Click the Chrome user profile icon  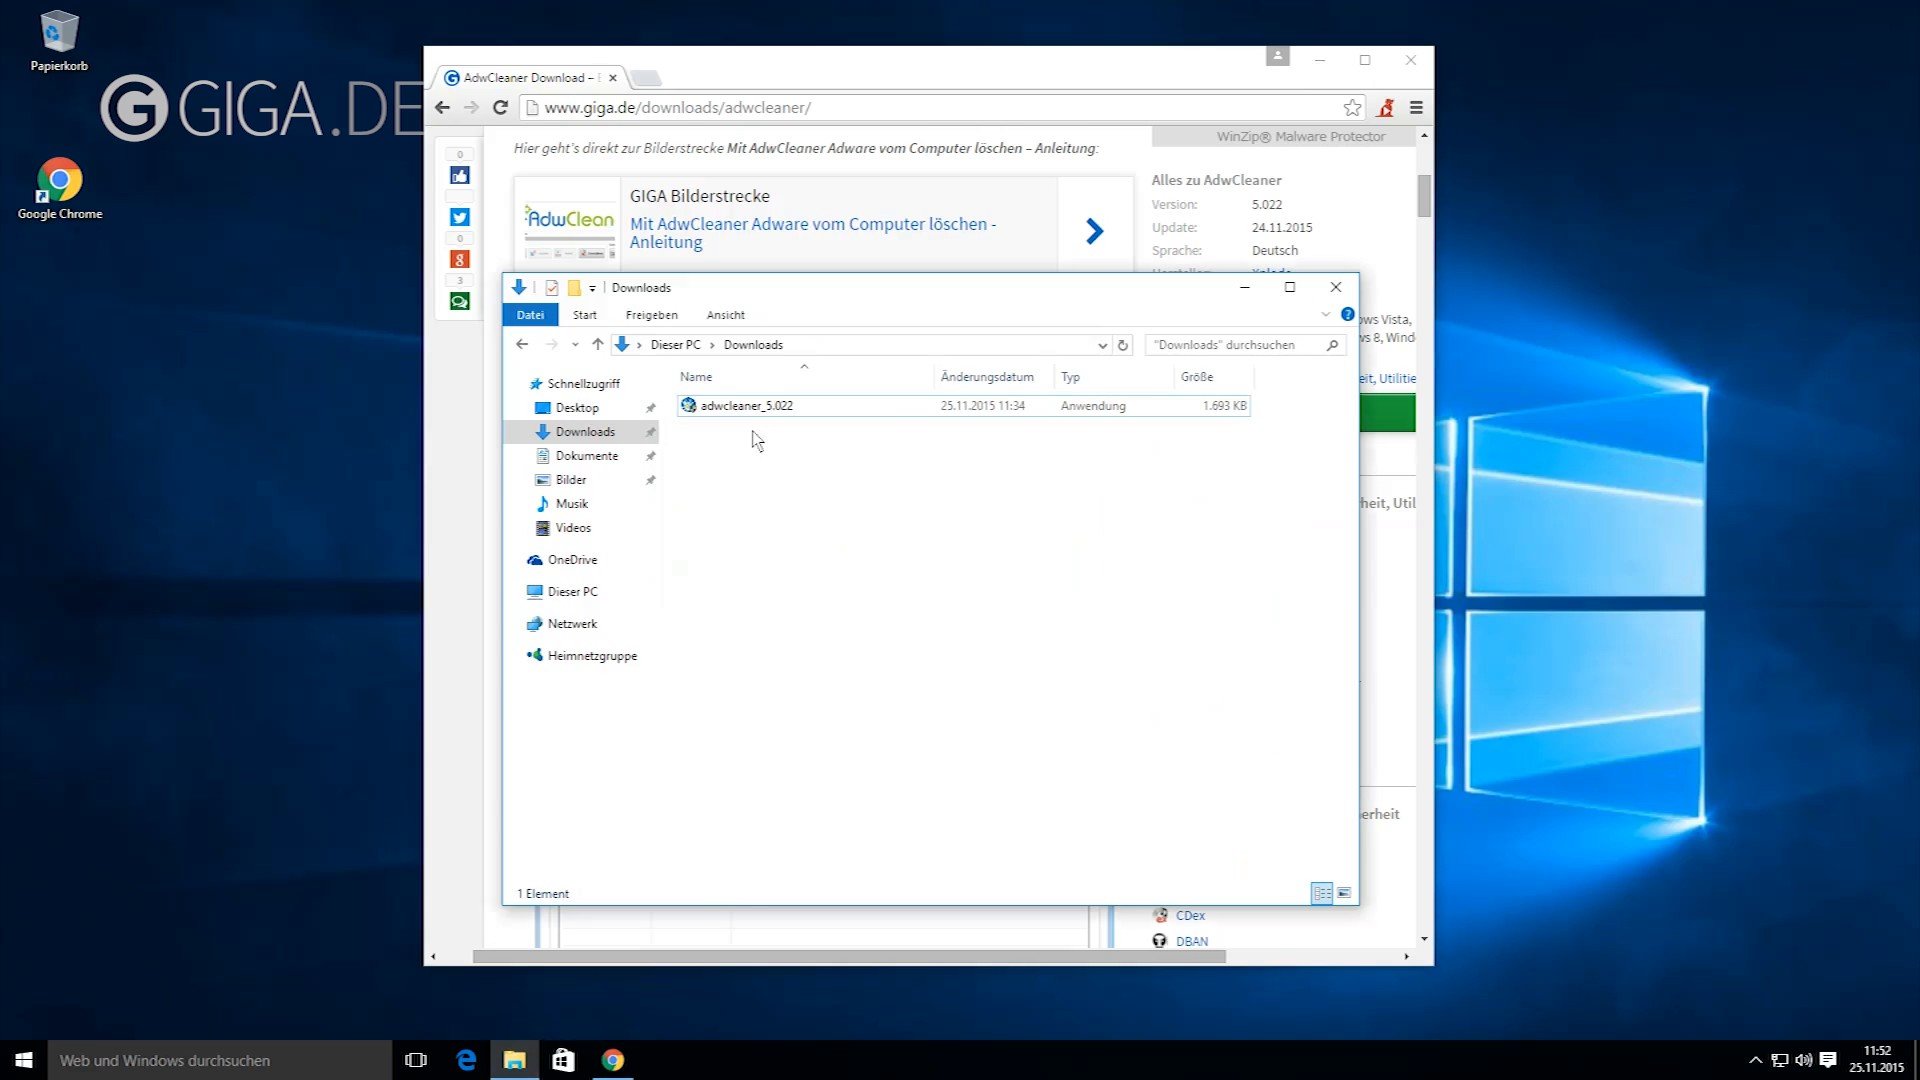1278,56
